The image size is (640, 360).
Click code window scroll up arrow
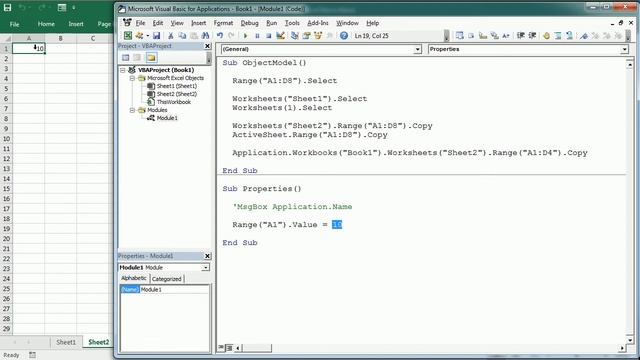click(630, 65)
